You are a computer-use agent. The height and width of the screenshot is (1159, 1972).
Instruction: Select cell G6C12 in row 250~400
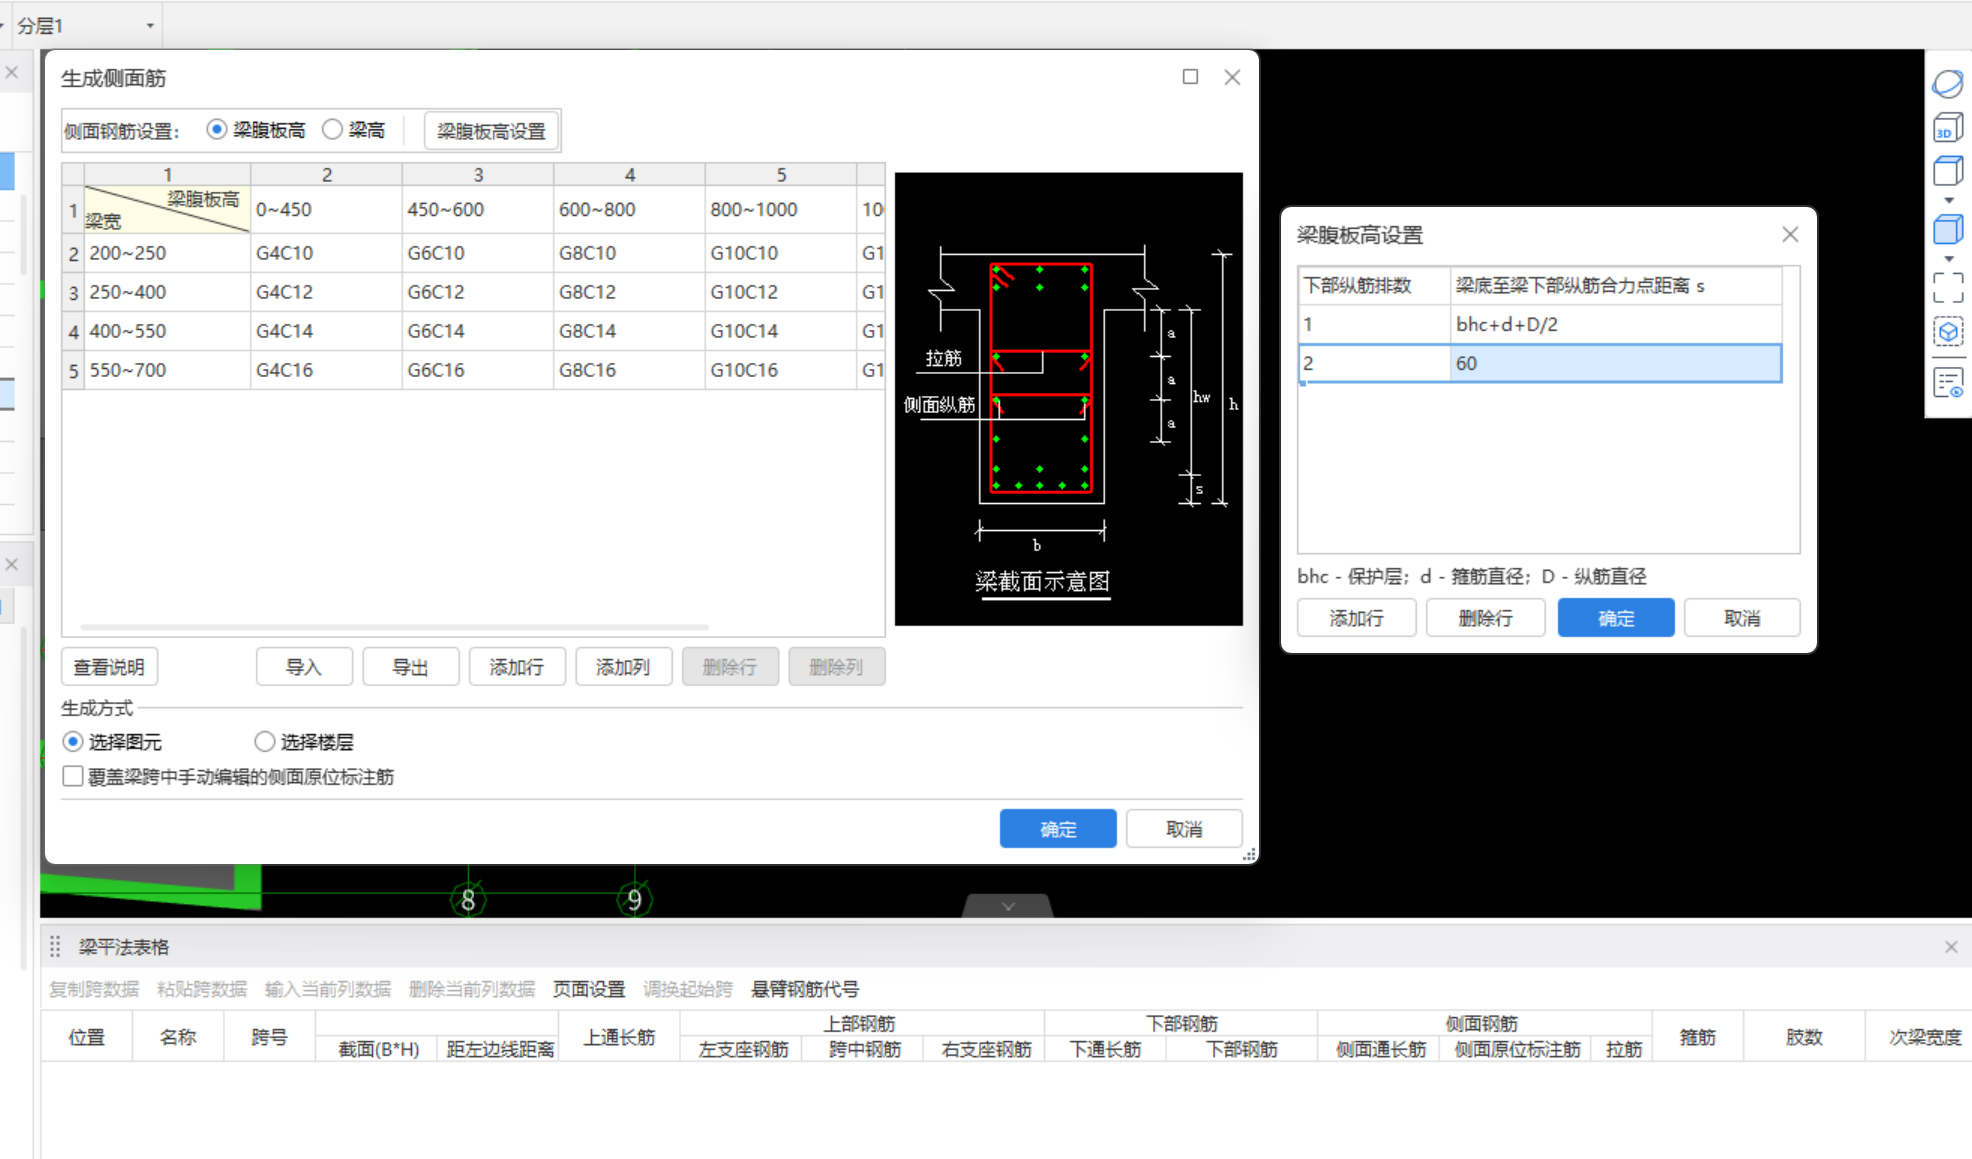(x=478, y=292)
